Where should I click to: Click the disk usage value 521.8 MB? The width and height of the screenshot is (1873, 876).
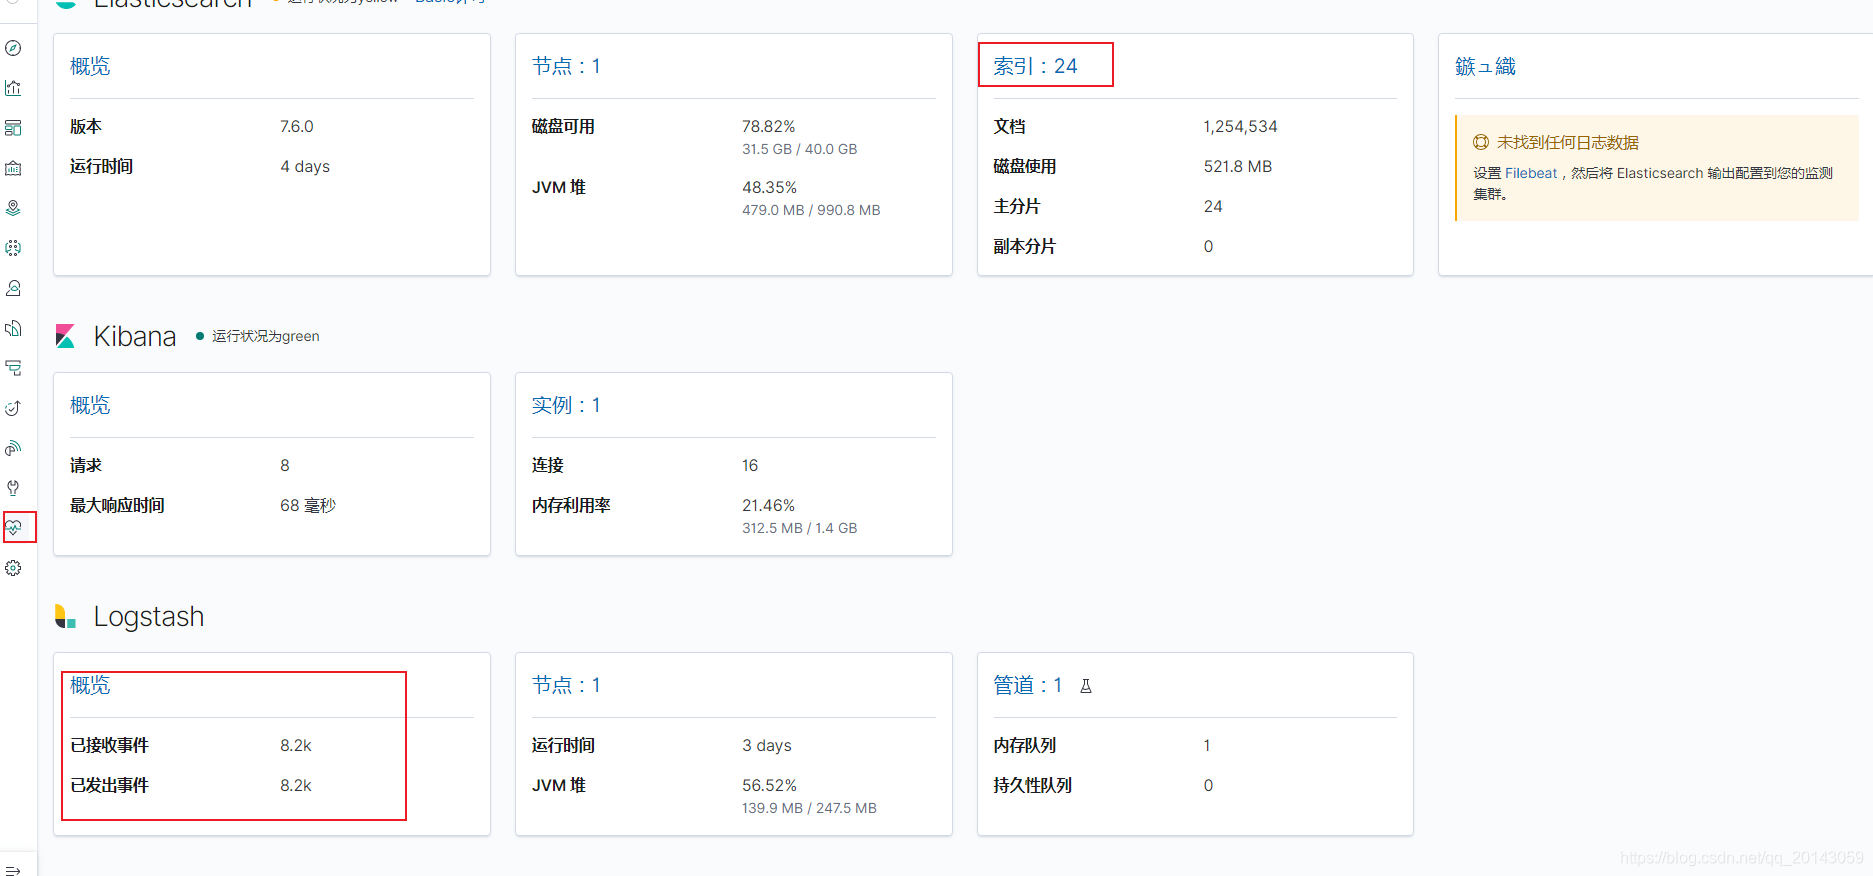click(1238, 167)
